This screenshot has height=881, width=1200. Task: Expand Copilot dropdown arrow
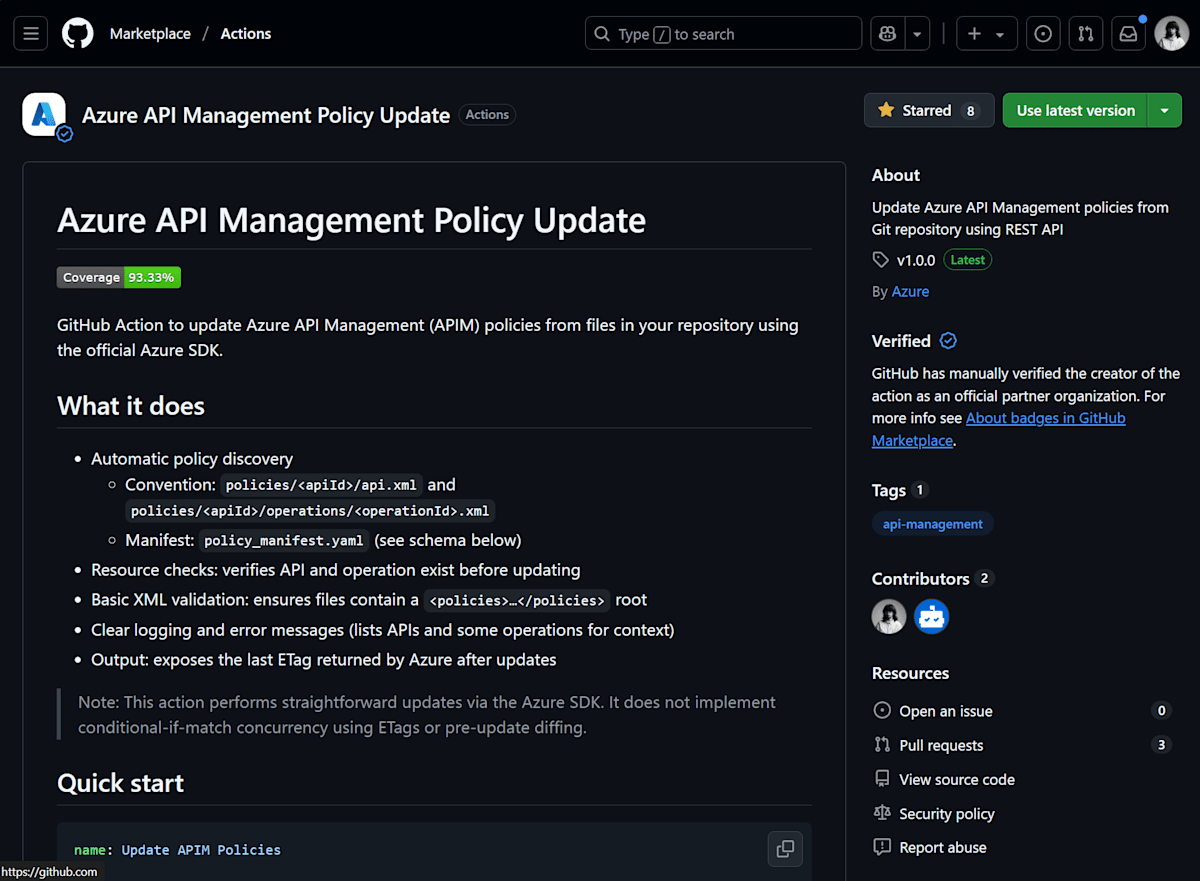[x=917, y=33]
